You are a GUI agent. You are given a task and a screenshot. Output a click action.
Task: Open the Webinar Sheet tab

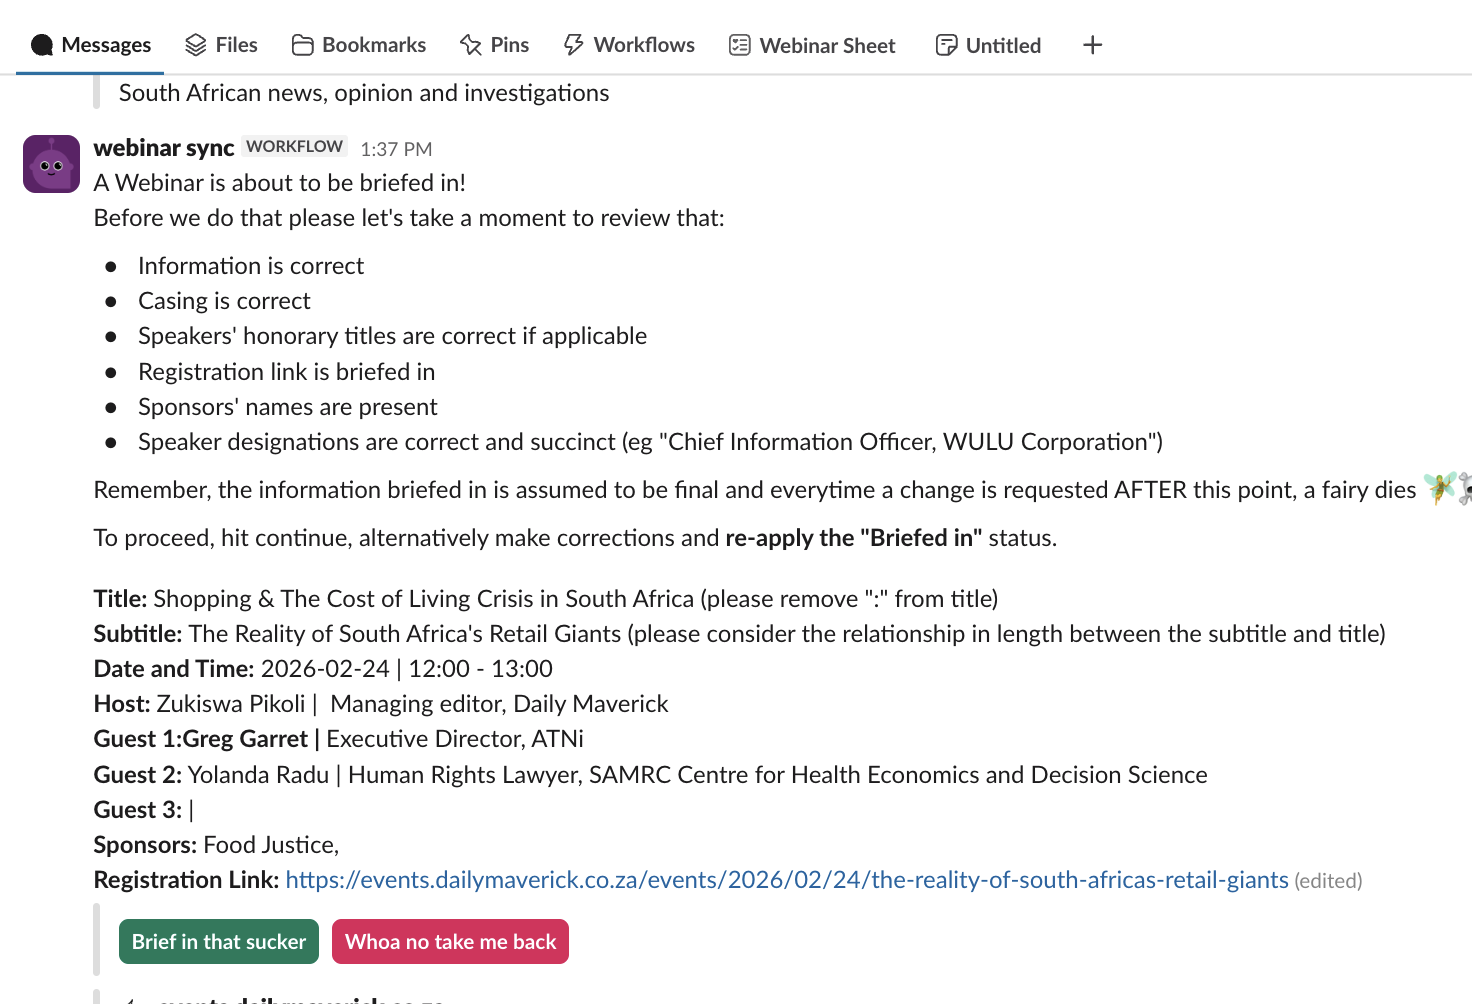click(x=812, y=45)
